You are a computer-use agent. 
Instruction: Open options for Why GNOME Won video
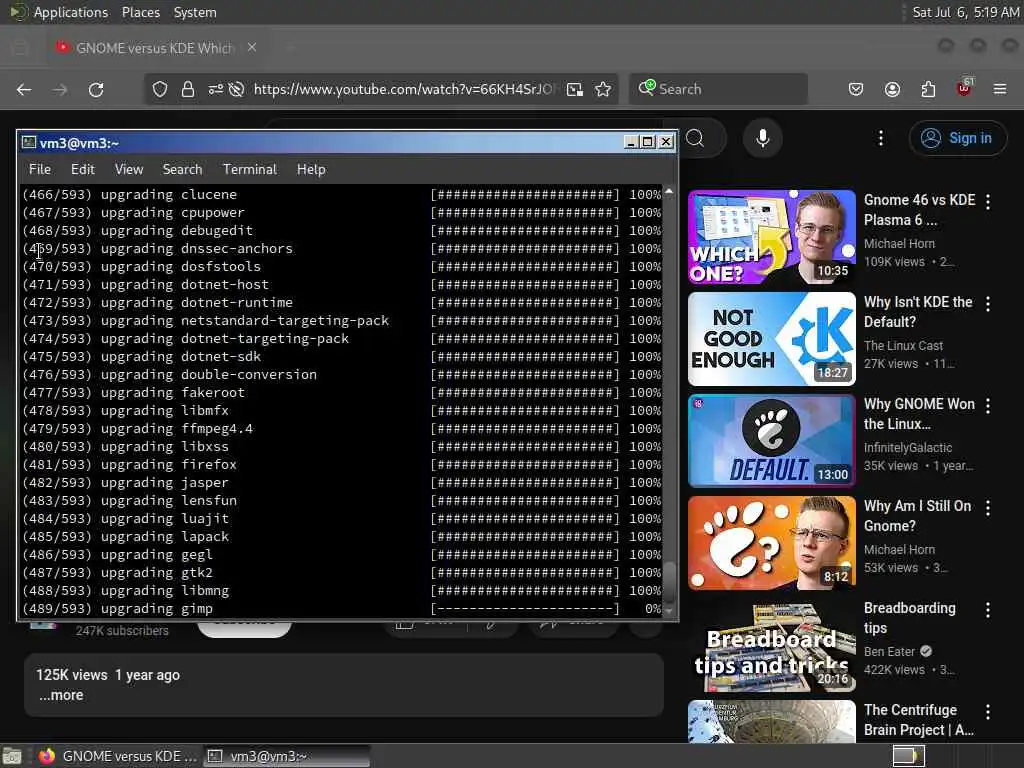pyautogui.click(x=987, y=406)
